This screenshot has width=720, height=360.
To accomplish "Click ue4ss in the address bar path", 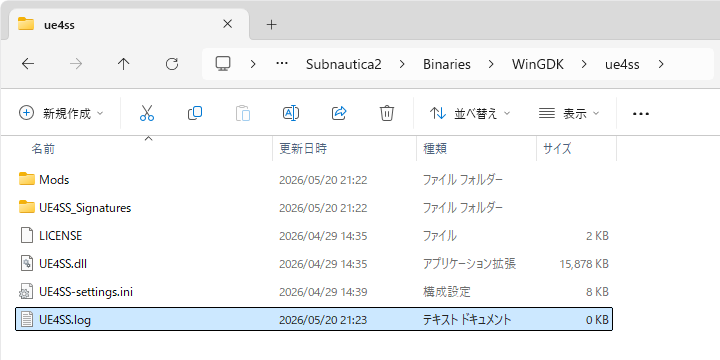I will [x=622, y=64].
